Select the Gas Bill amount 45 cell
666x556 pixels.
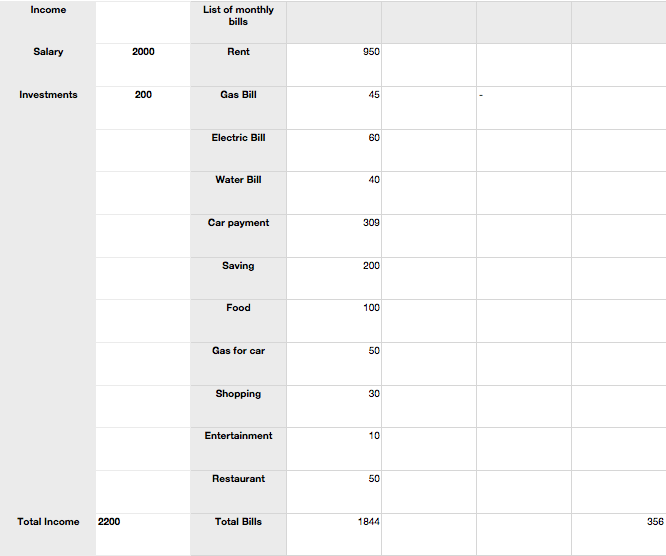click(334, 106)
